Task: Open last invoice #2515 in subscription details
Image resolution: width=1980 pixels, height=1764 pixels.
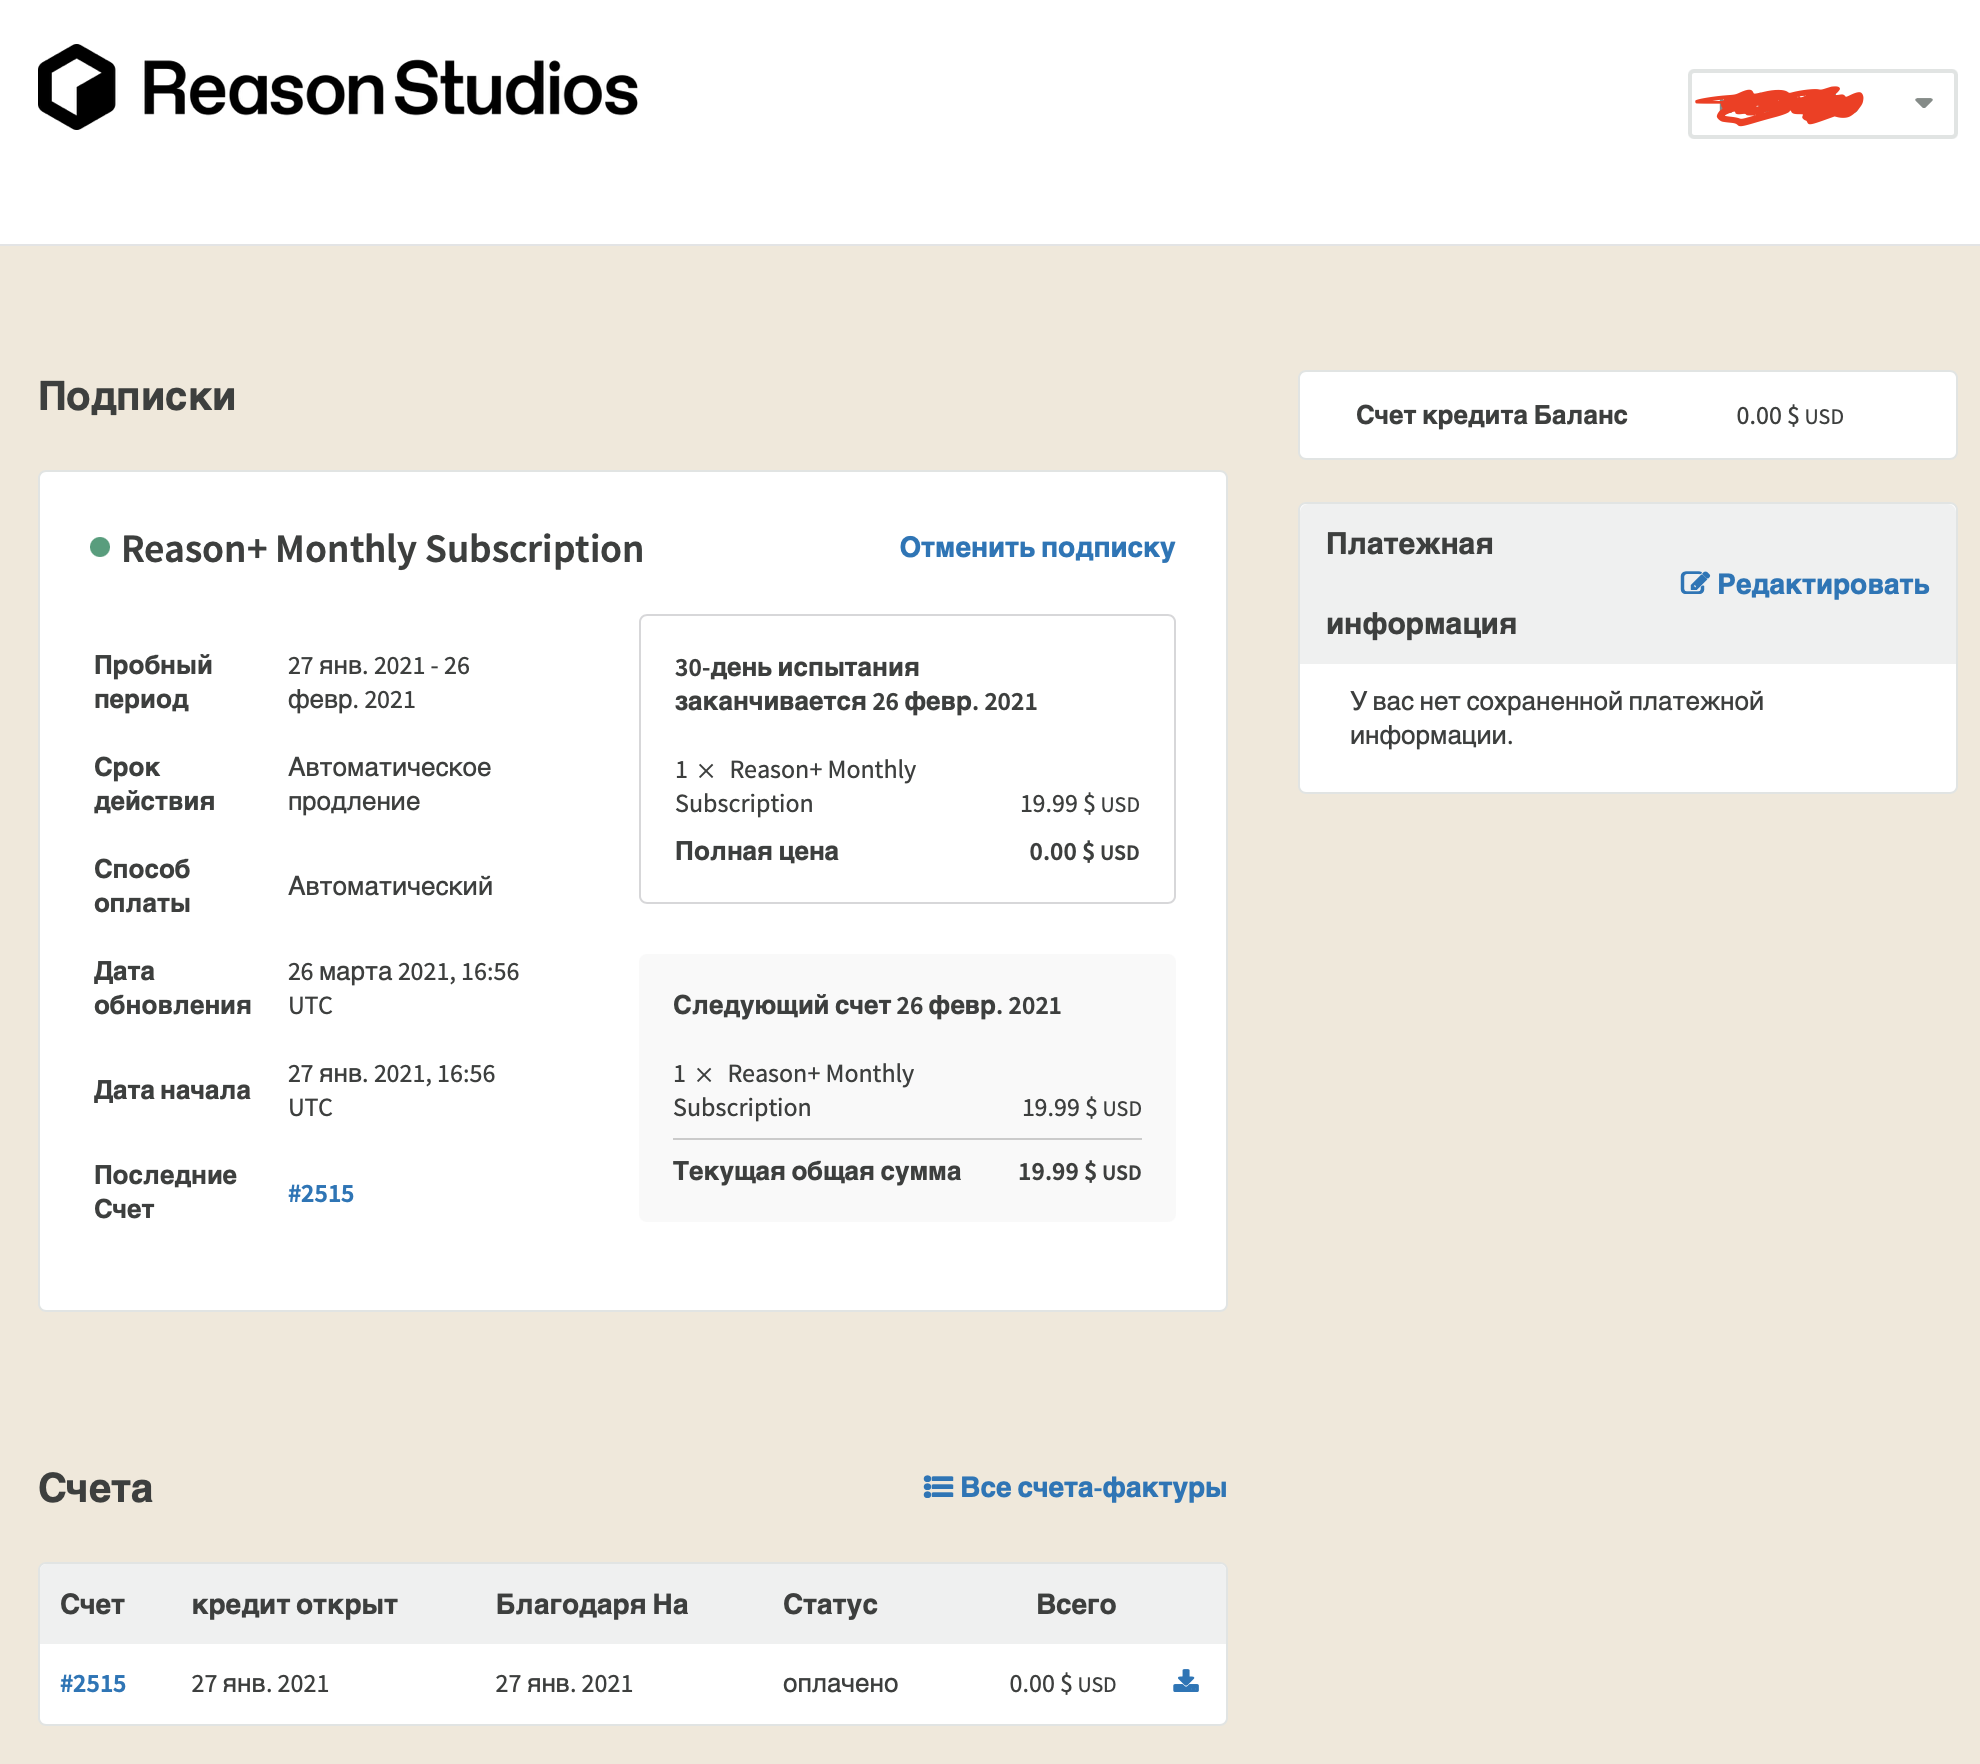Action: [321, 1193]
